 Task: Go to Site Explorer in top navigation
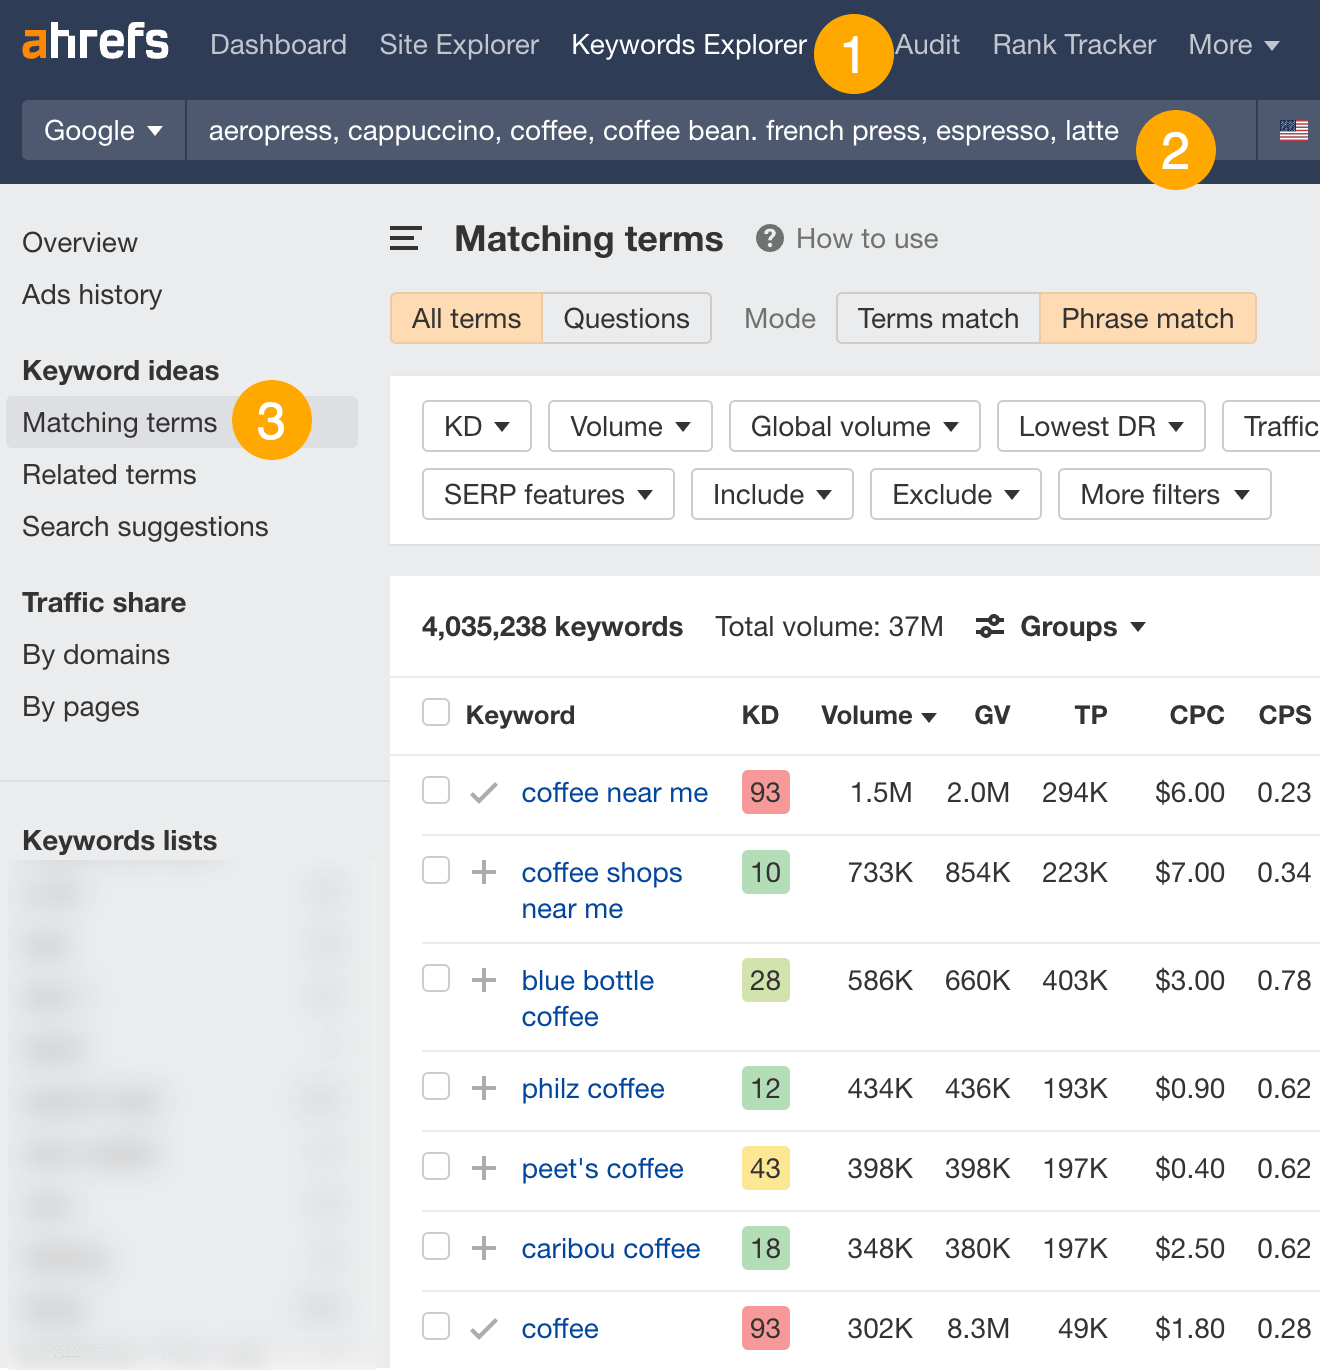(459, 45)
